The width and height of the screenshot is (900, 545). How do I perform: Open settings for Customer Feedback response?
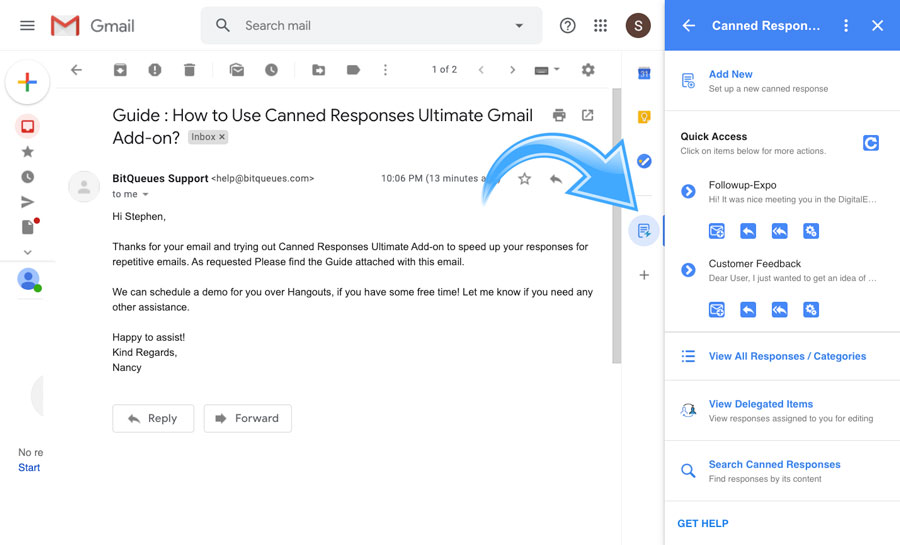click(x=810, y=310)
